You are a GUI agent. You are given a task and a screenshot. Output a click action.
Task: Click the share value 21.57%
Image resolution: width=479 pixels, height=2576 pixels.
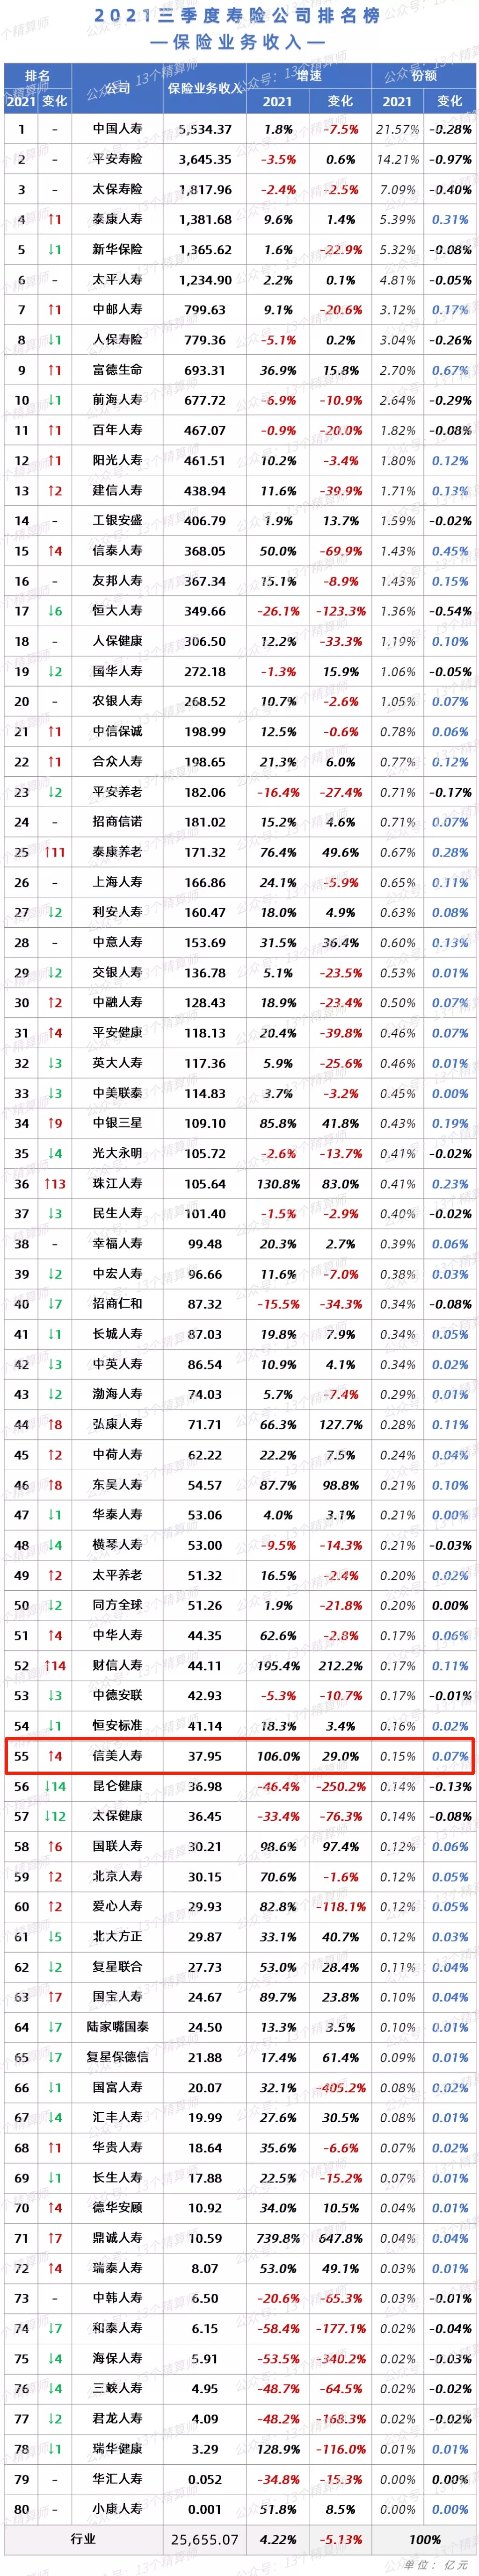point(397,129)
